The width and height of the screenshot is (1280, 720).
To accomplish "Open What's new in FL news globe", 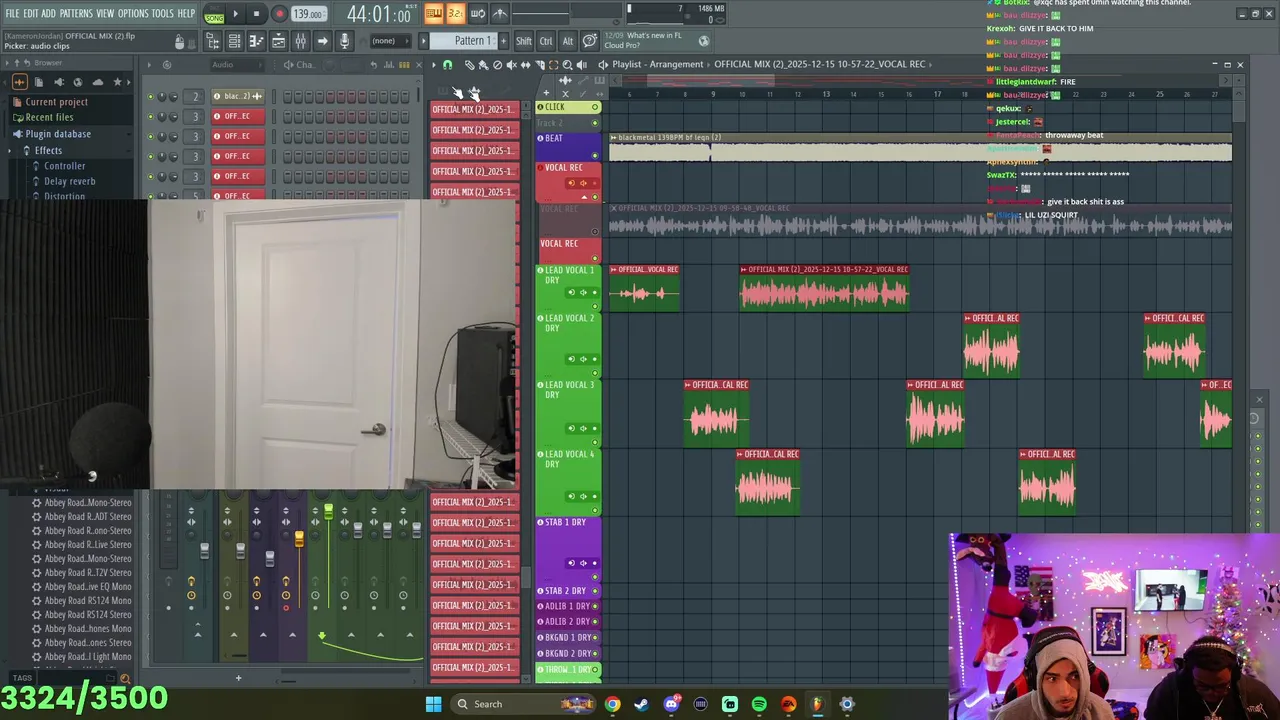I will tap(703, 41).
